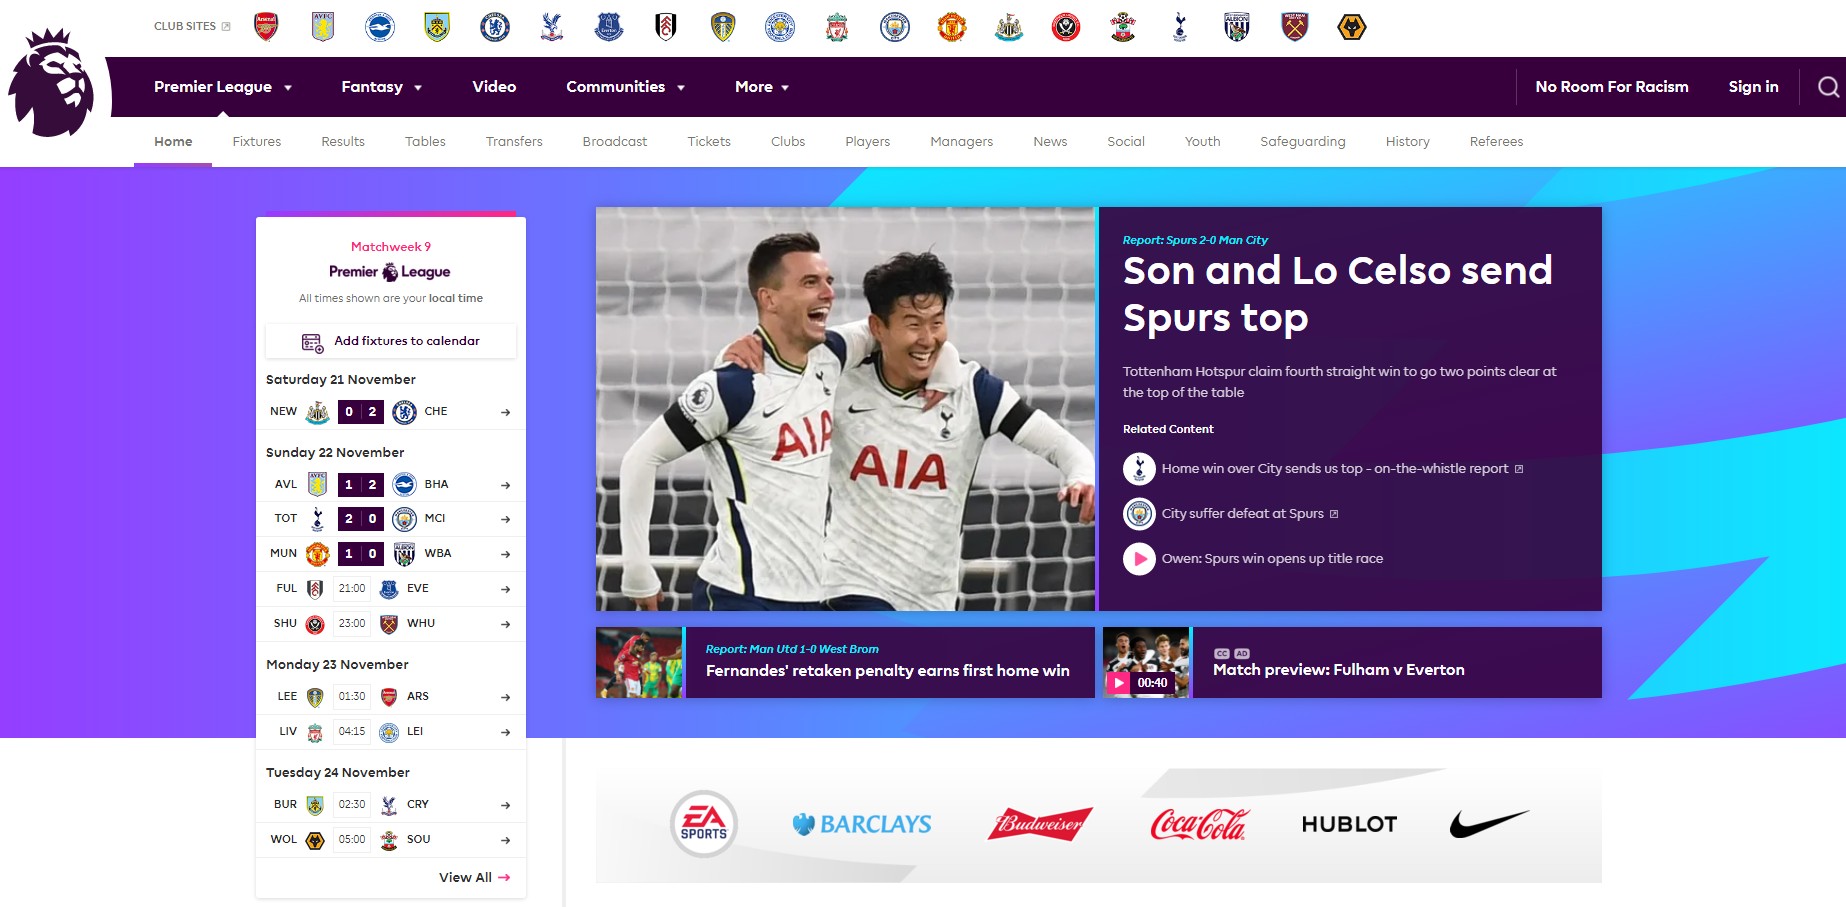Expand the Communities dropdown menu

pos(626,87)
